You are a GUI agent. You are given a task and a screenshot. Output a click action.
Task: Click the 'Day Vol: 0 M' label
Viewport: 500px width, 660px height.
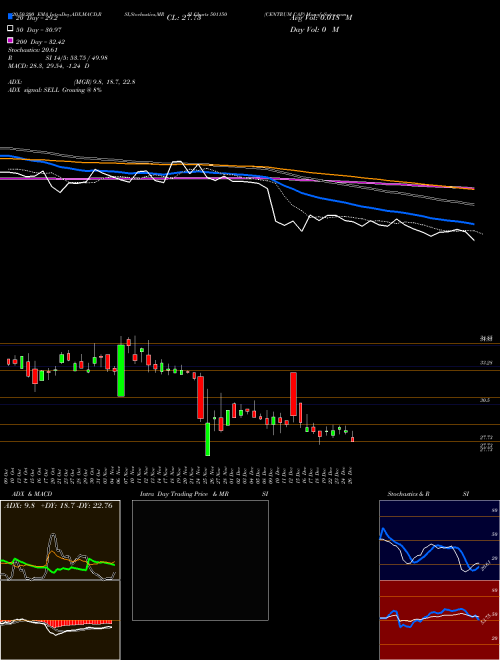(314, 30)
